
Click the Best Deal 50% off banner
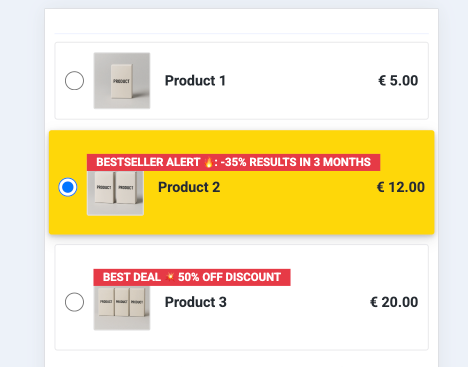[x=192, y=277]
